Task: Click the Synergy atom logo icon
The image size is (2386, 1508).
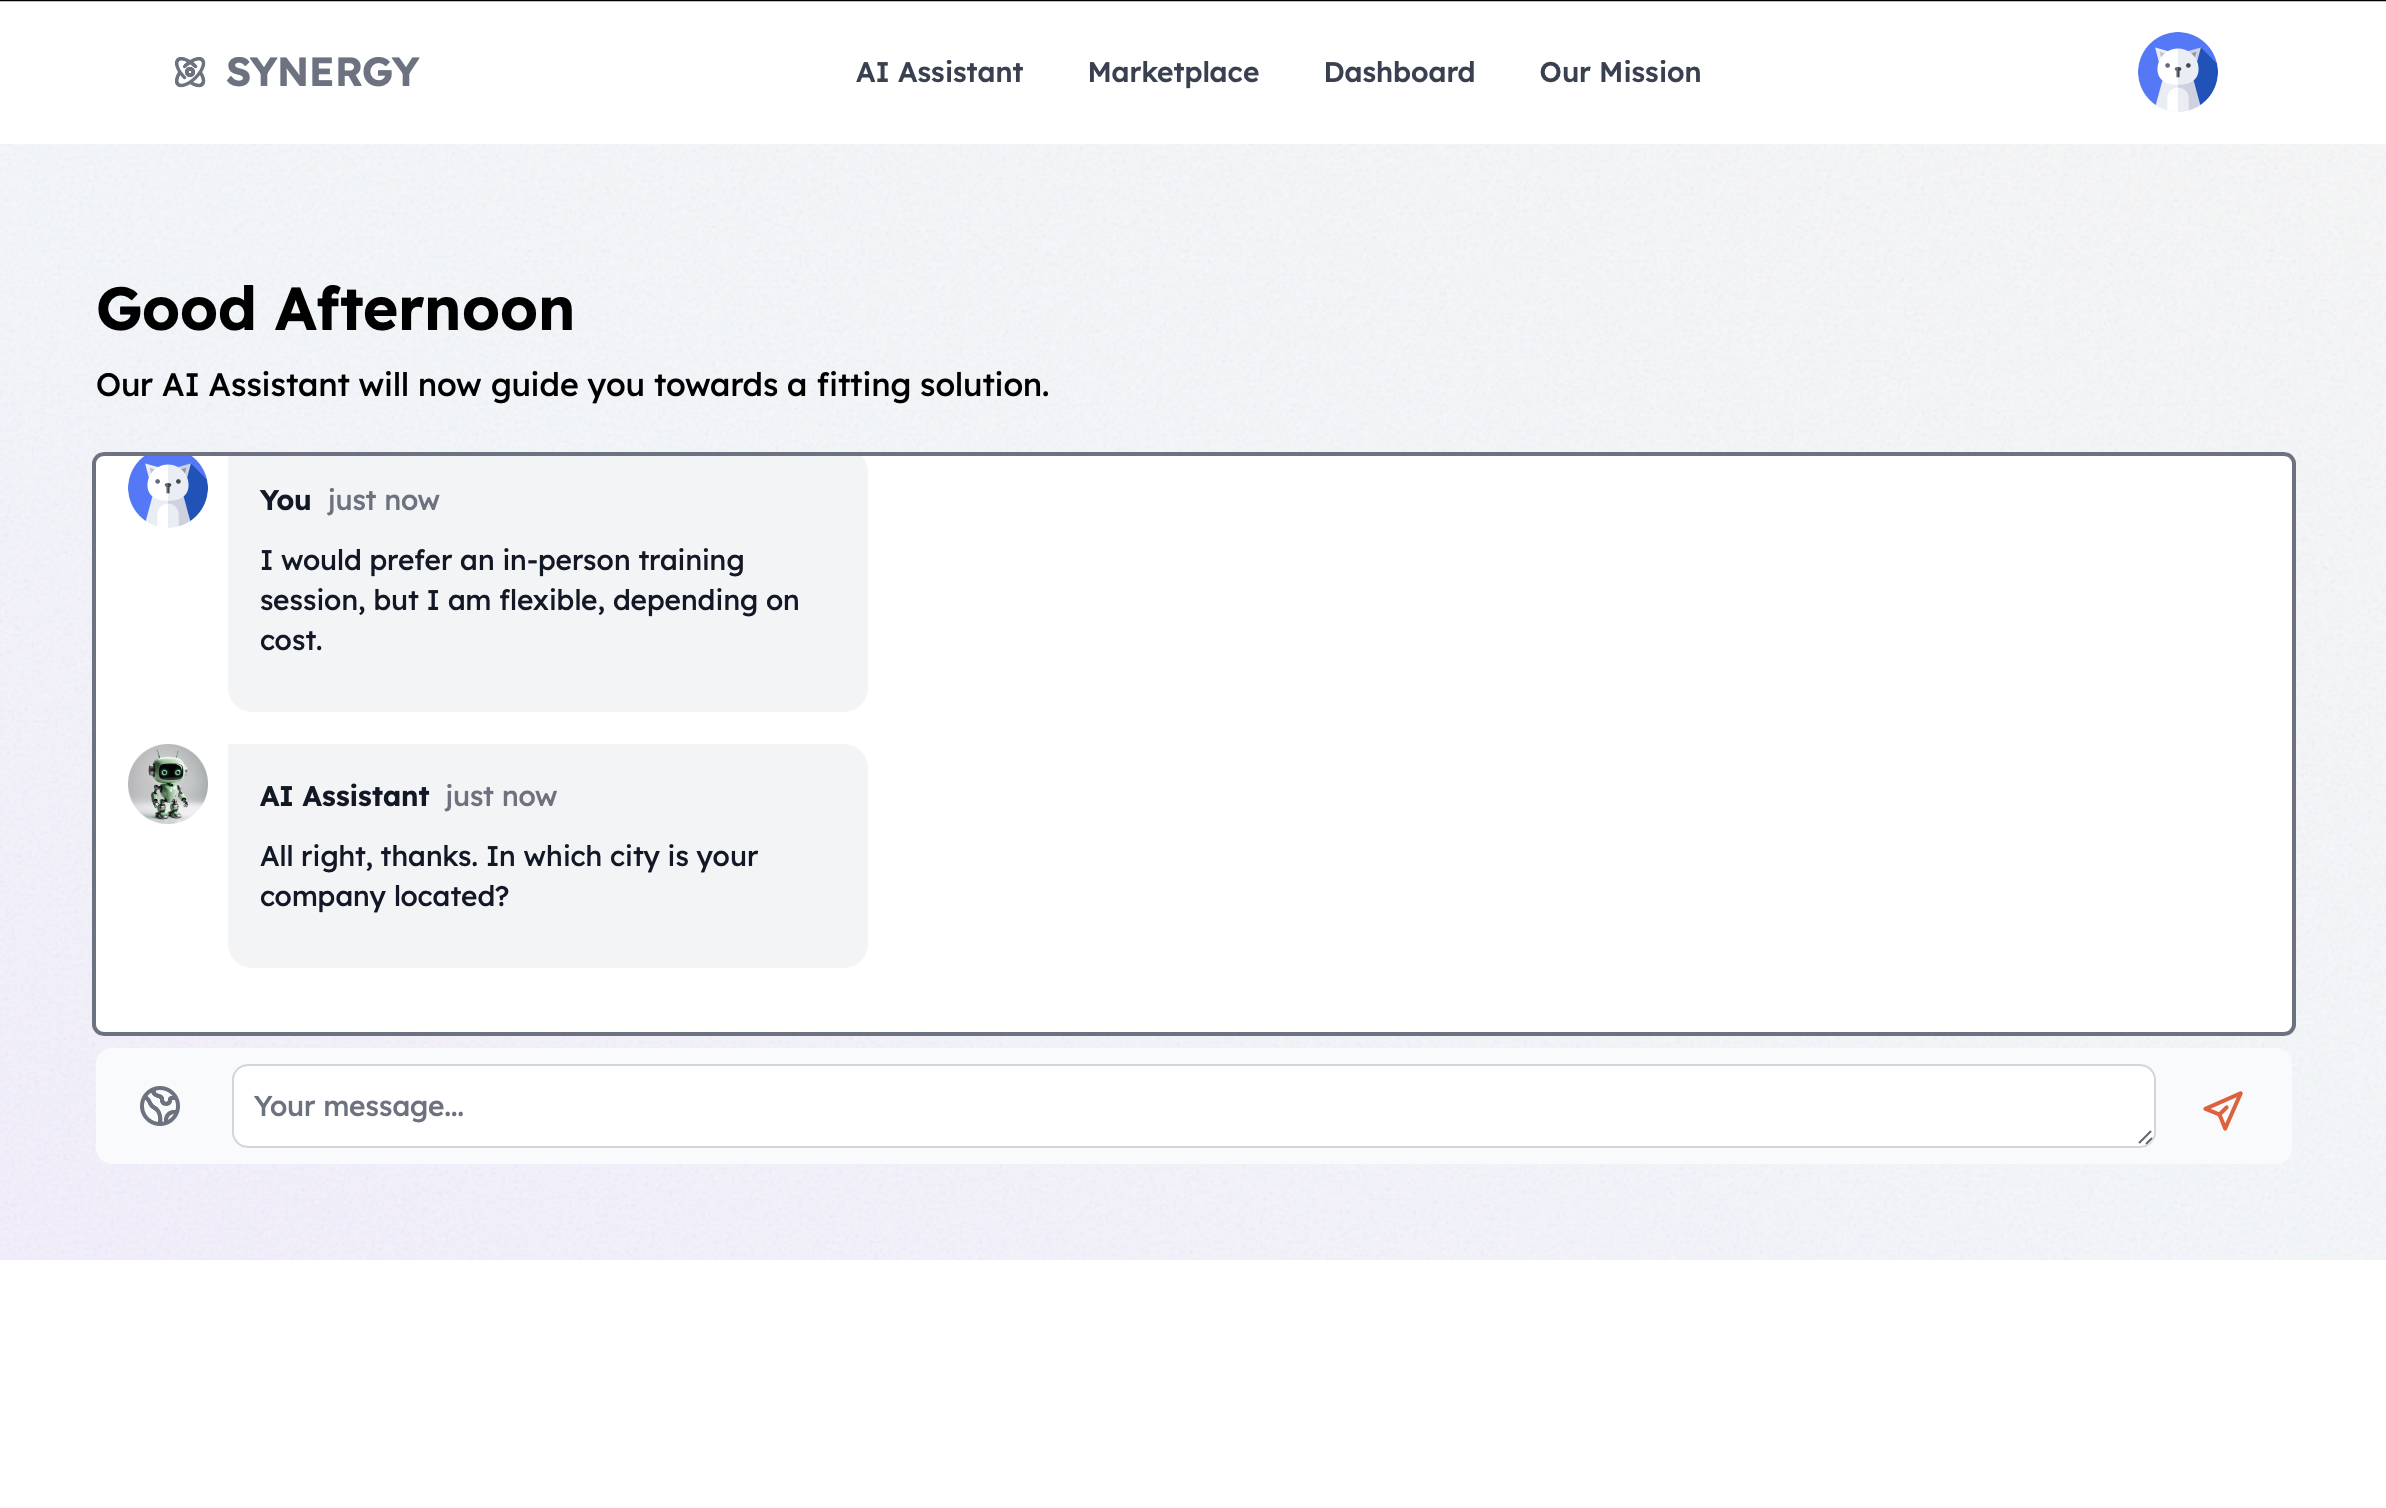Action: [190, 72]
